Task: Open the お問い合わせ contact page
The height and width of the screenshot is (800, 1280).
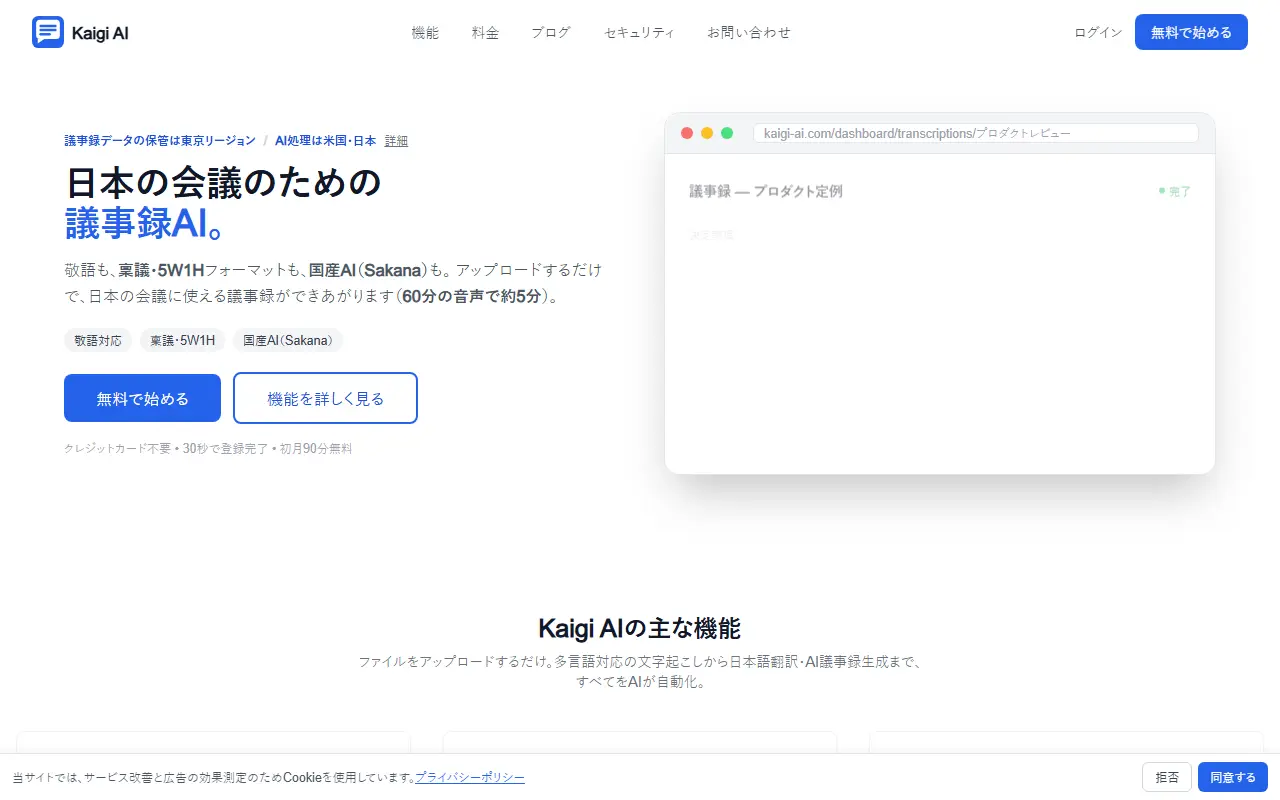Action: pos(749,32)
